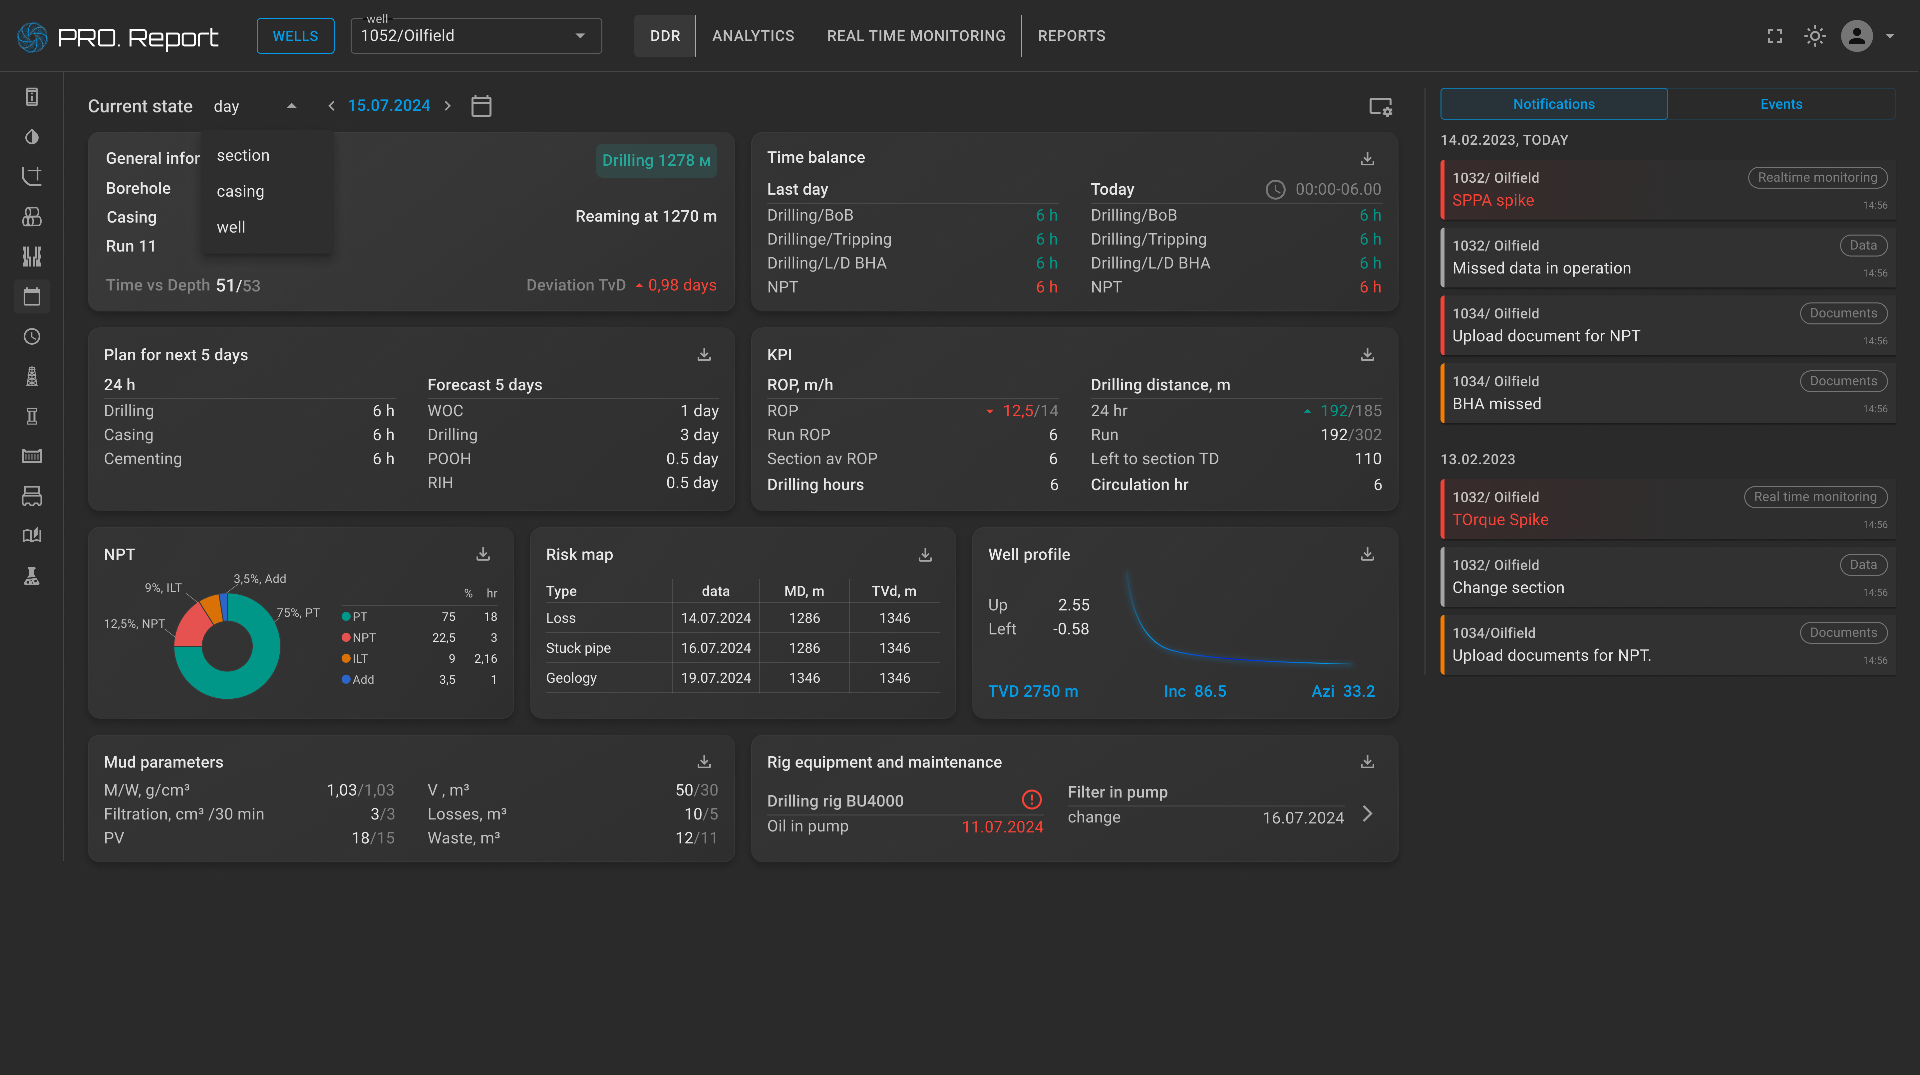Click the WELLS button
The width and height of the screenshot is (1920, 1075).
click(295, 36)
